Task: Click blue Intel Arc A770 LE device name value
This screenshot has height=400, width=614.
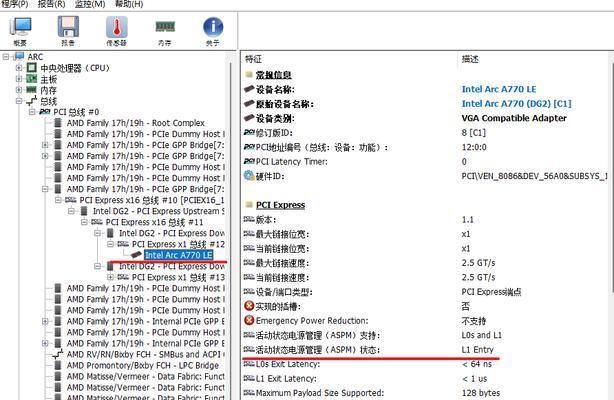Action: click(499, 89)
